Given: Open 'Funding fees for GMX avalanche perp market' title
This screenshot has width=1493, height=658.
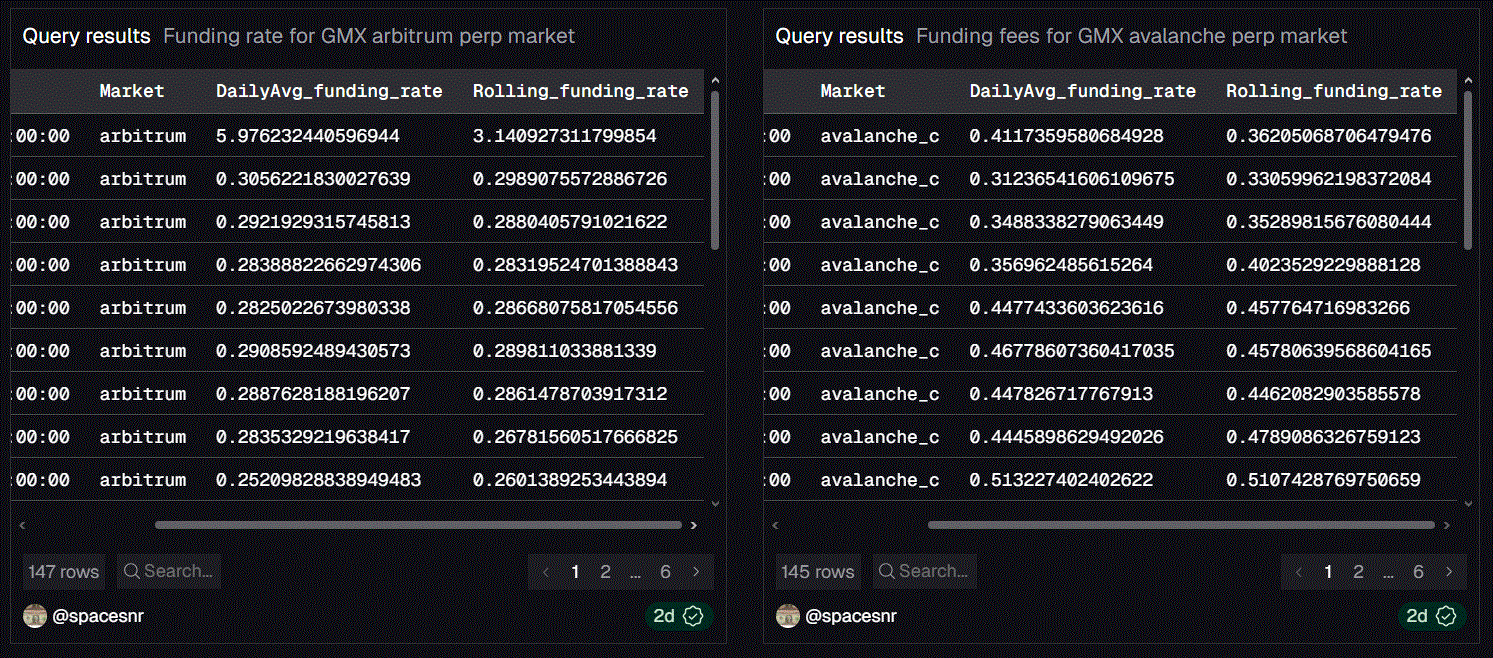Looking at the screenshot, I should tap(1132, 36).
